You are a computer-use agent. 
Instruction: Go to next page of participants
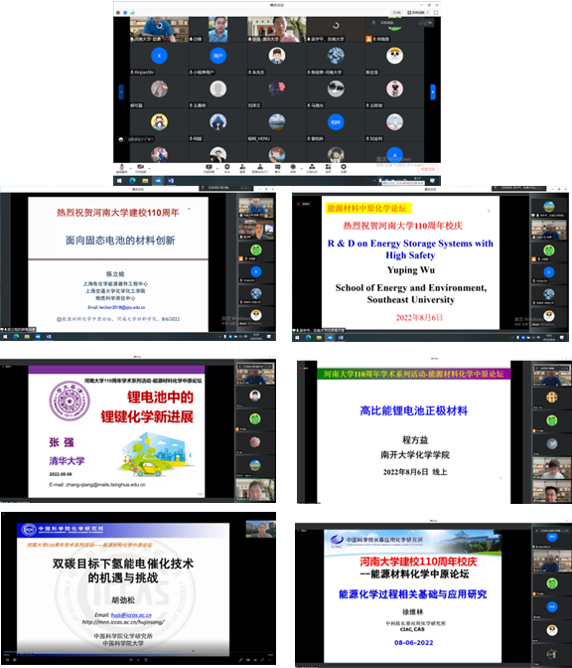433,91
